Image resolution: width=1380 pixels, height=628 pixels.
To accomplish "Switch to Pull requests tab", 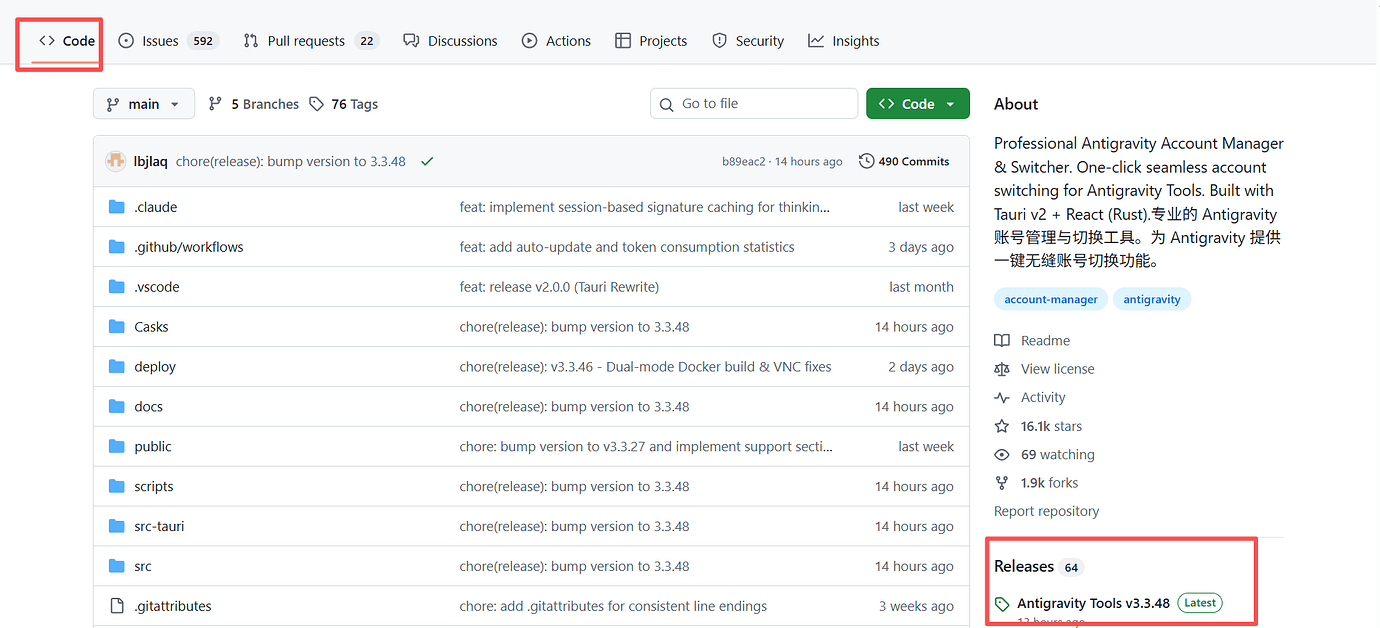I will [x=310, y=41].
